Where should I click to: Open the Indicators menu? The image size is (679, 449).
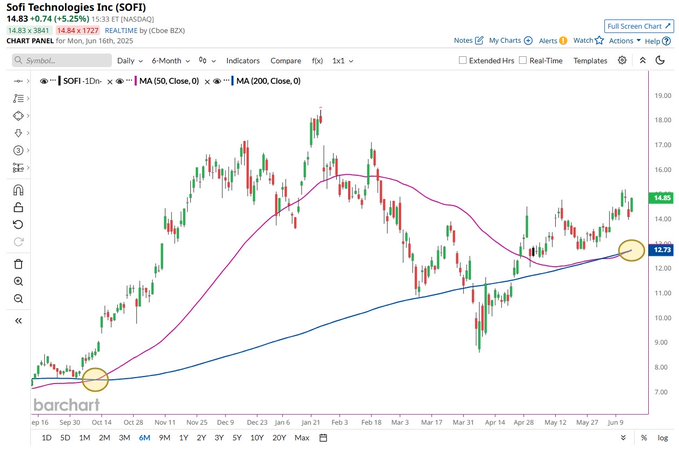coord(243,61)
